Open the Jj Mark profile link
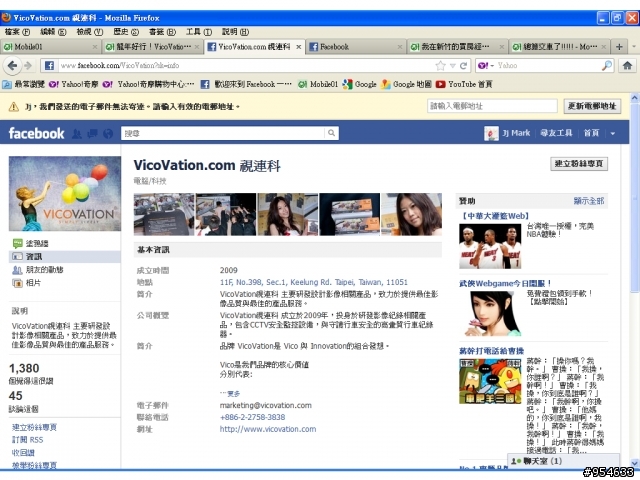The image size is (640, 480). coord(516,133)
